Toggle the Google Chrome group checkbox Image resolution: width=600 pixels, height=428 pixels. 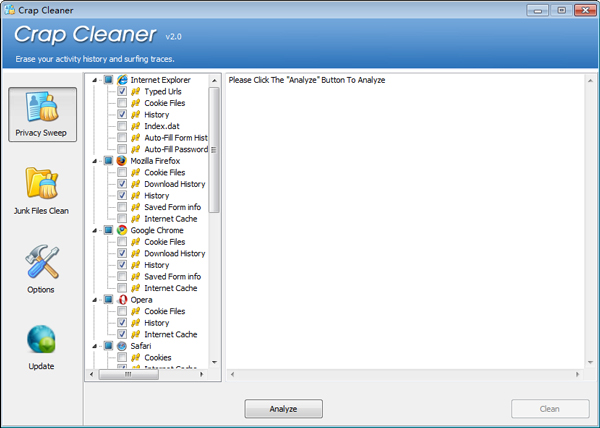pyautogui.click(x=108, y=230)
